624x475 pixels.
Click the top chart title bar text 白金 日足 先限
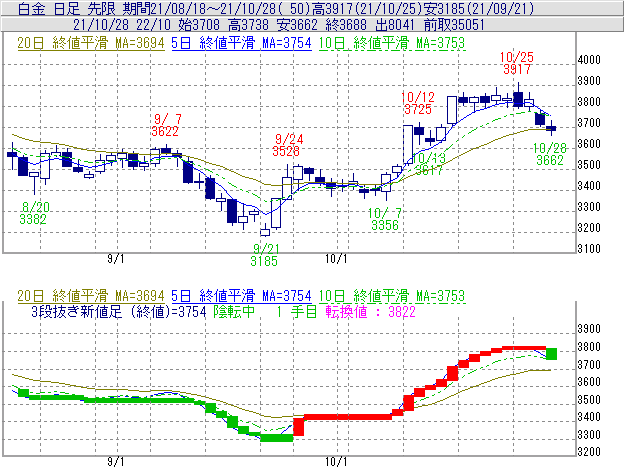[68, 8]
